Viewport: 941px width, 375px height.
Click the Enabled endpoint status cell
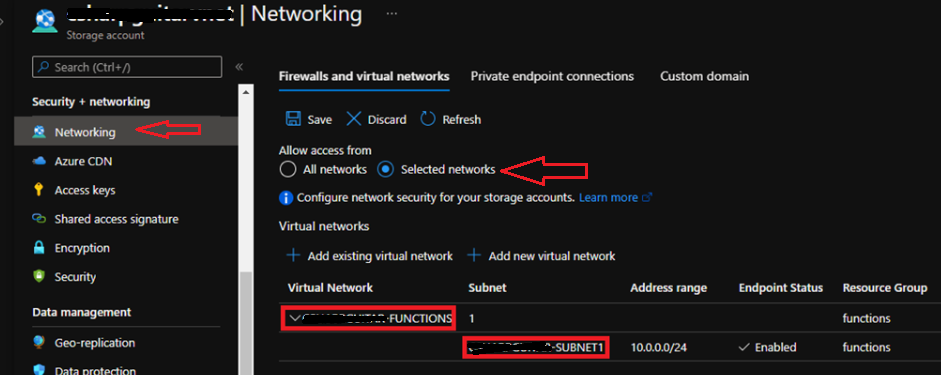768,347
